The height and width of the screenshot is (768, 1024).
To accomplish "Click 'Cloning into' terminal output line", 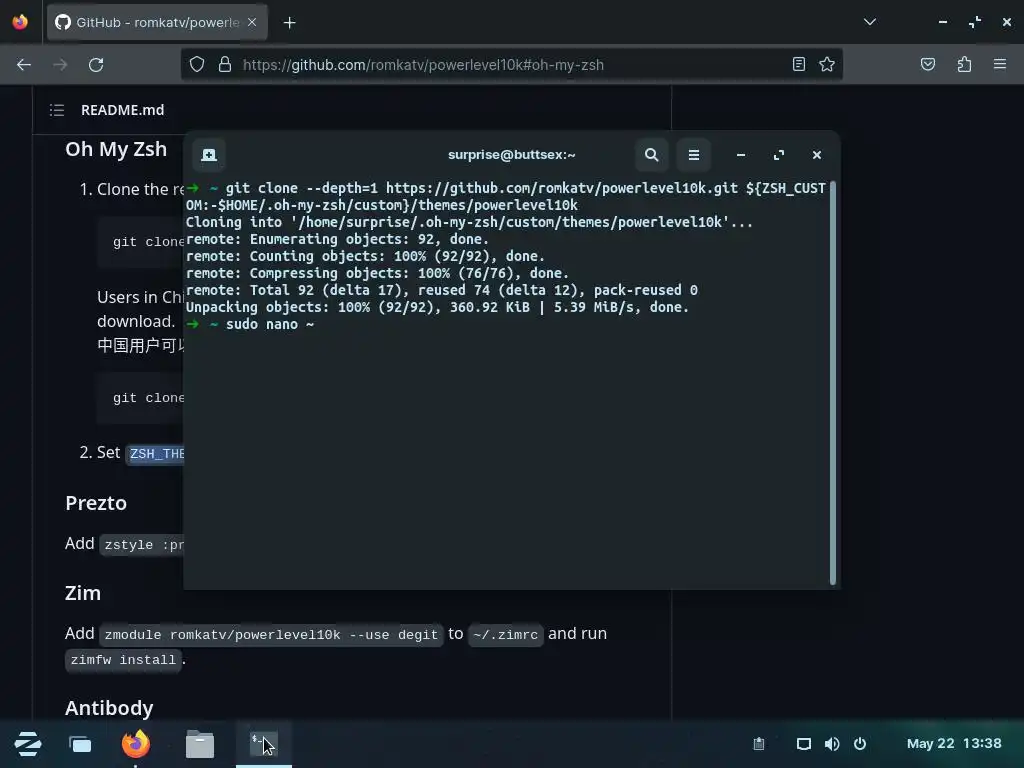I will point(469,223).
